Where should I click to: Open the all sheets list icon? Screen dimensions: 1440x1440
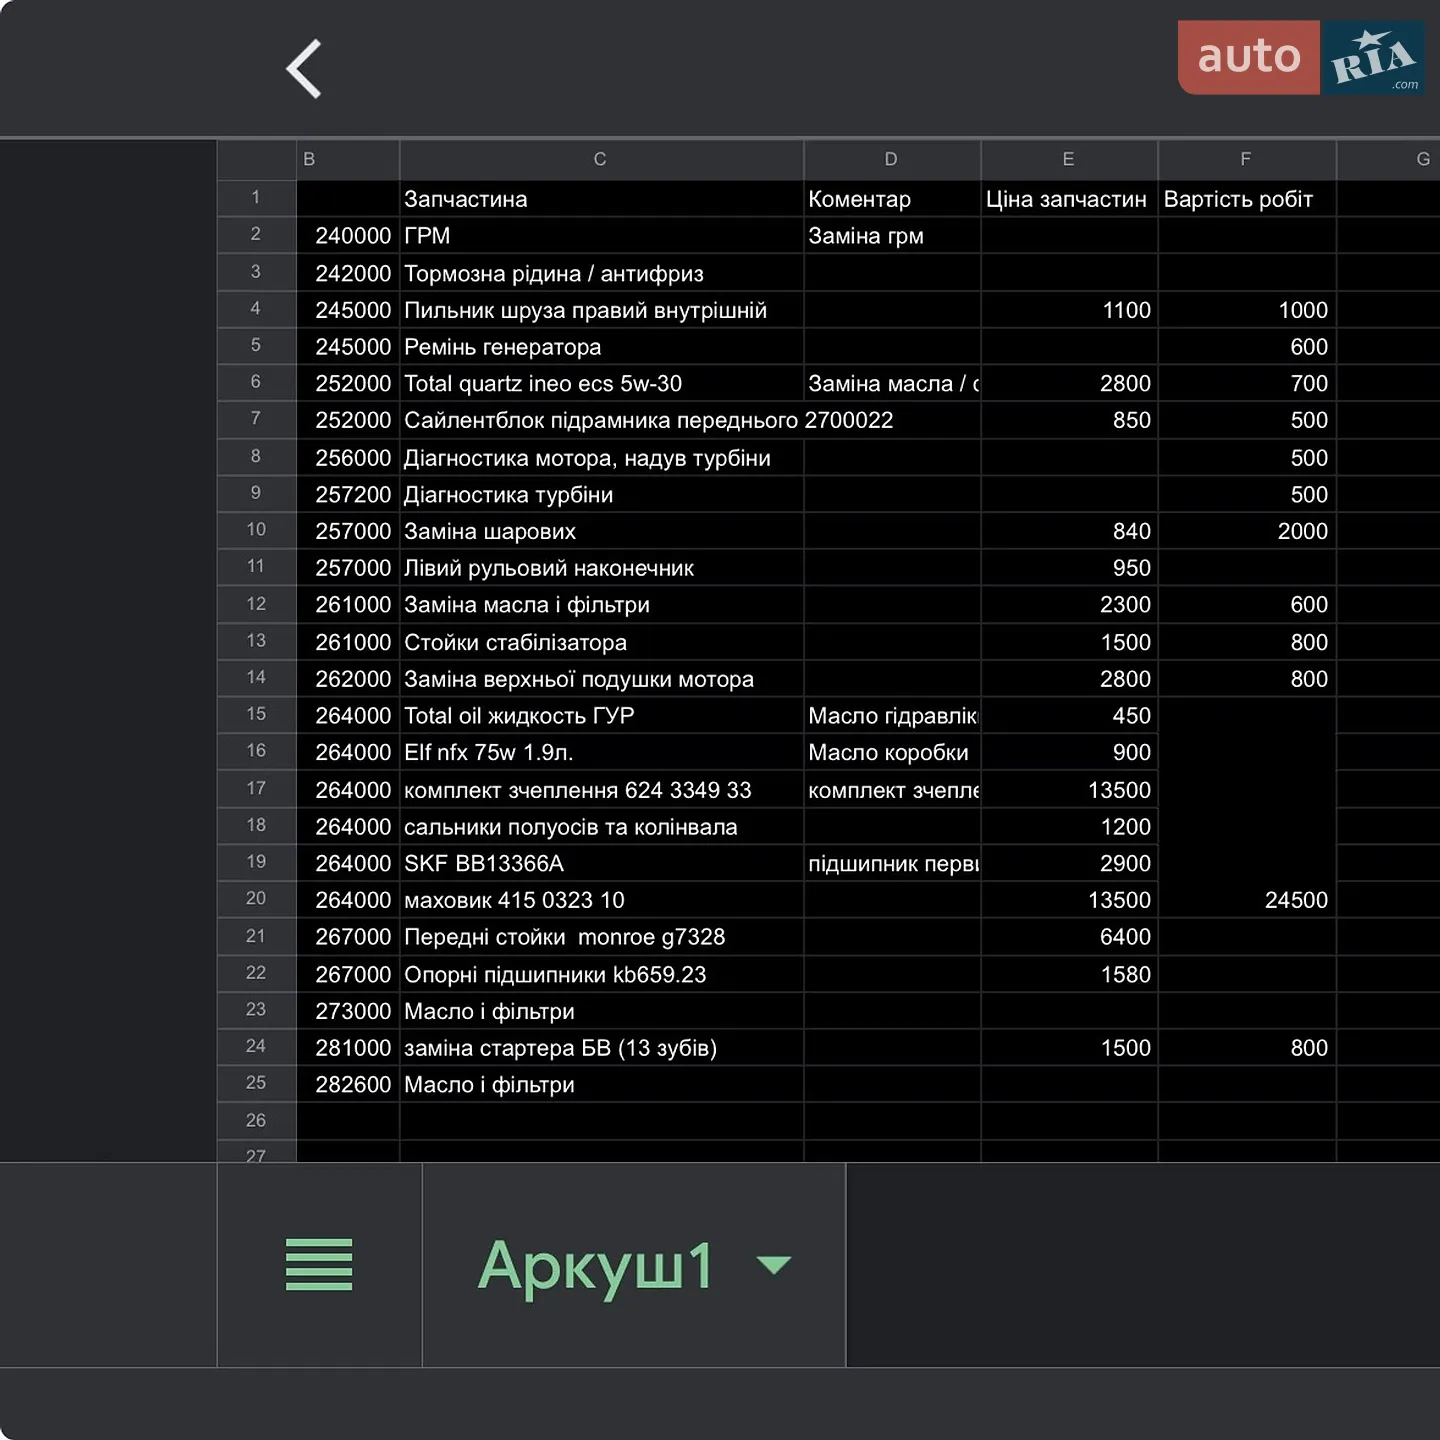pyautogui.click(x=319, y=1265)
